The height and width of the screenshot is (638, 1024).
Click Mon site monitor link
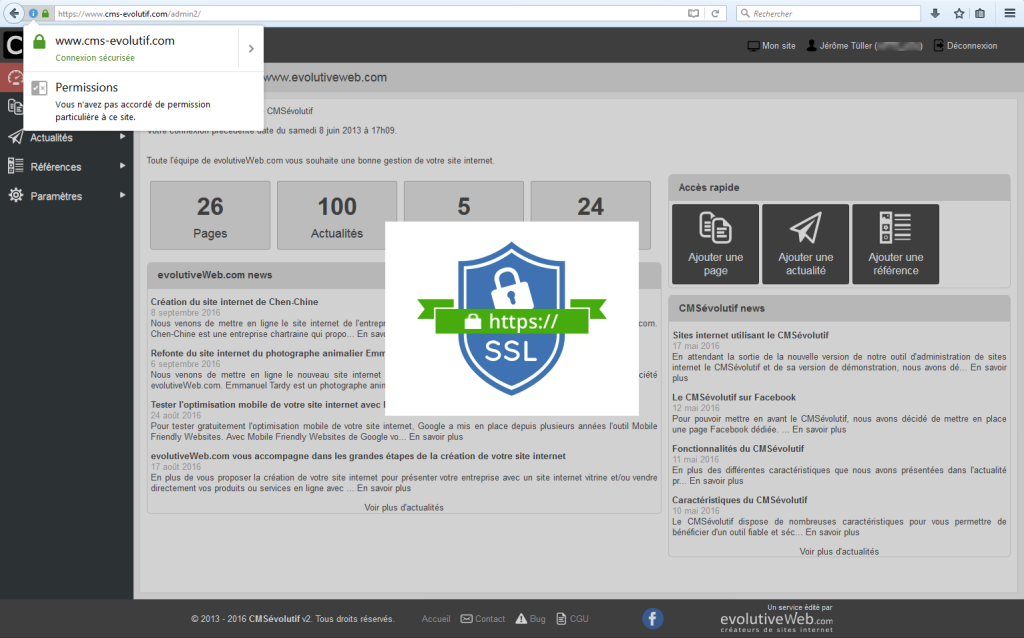771,46
